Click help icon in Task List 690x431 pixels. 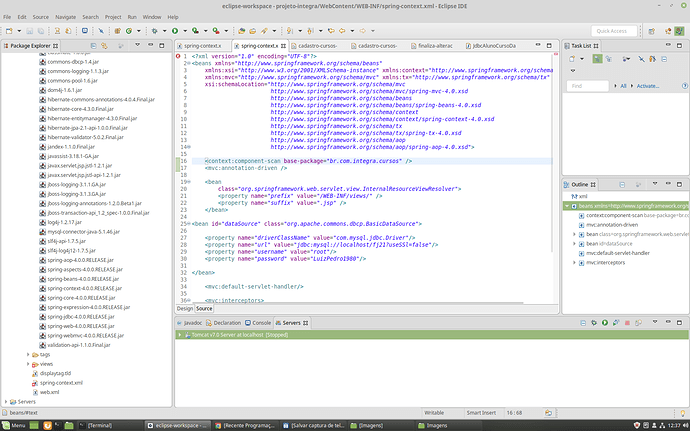pos(684,86)
